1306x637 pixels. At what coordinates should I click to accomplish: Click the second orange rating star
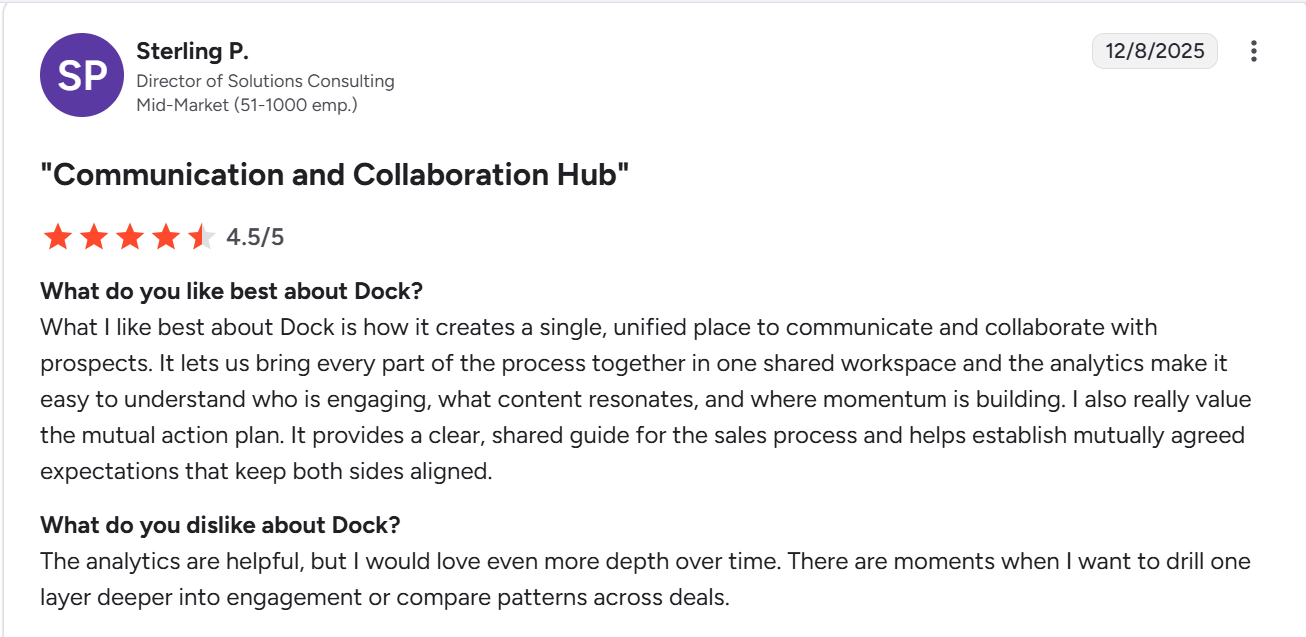(x=94, y=237)
